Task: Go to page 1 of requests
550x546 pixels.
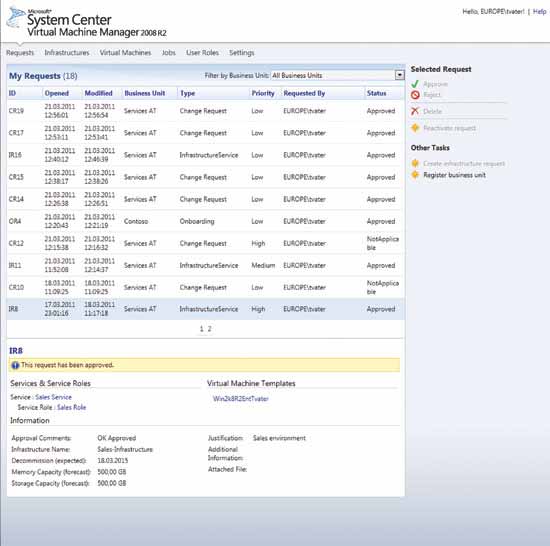Action: coord(201,329)
